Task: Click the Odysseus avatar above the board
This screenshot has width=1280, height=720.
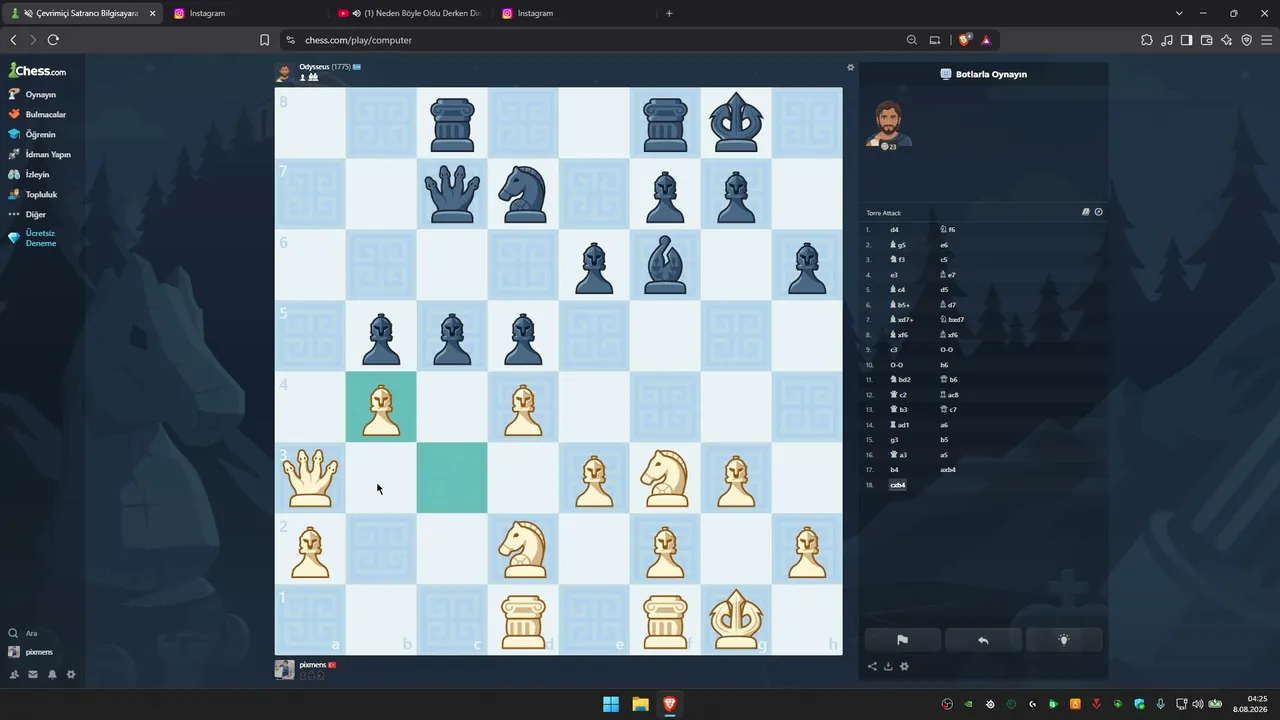Action: pyautogui.click(x=285, y=72)
